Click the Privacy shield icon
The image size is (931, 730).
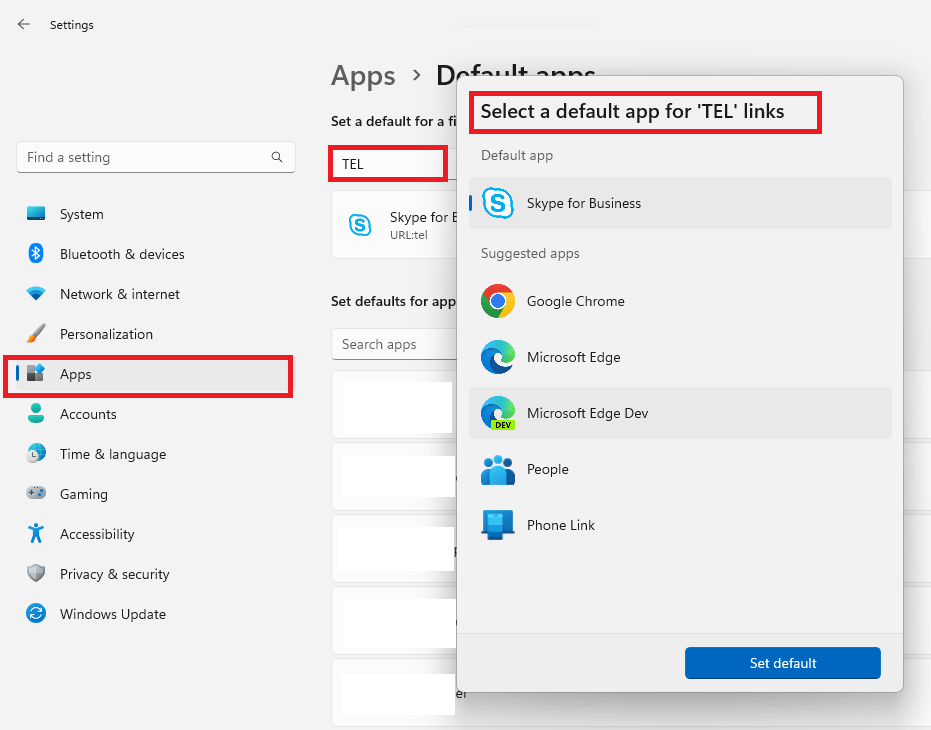click(36, 573)
